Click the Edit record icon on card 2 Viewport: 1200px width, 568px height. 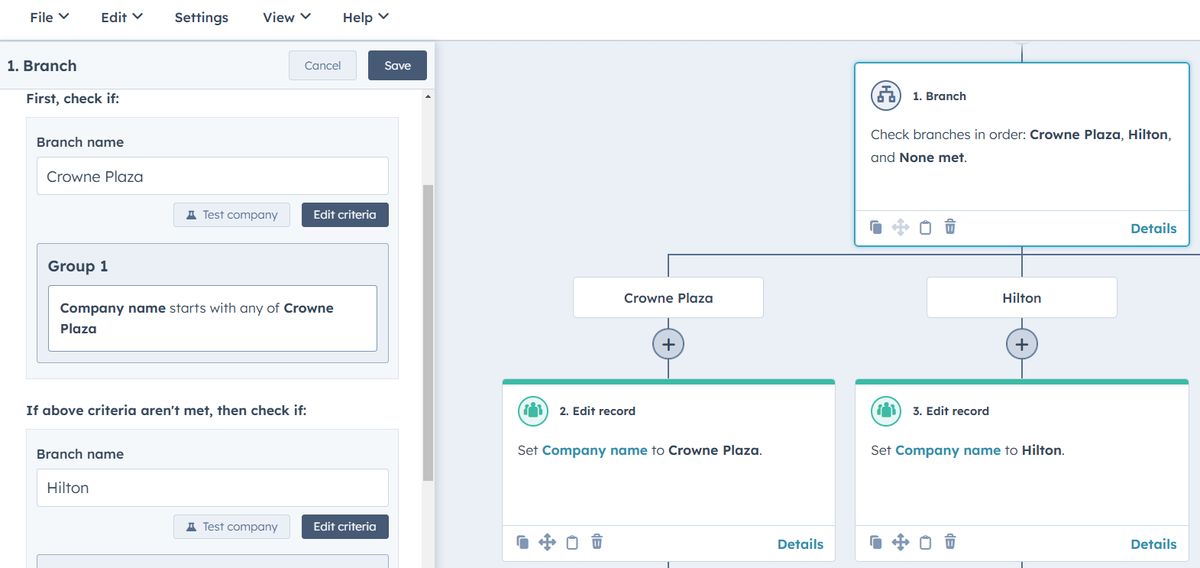click(x=532, y=410)
